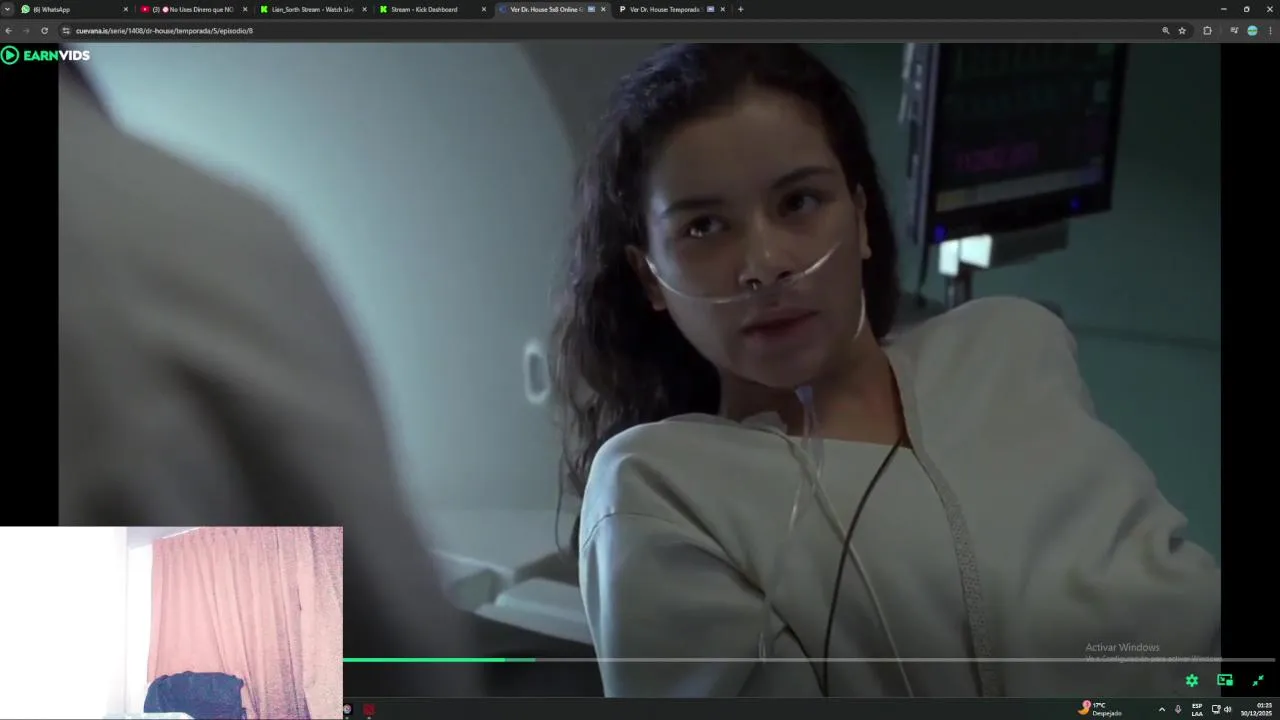Open the page zoom magnifier icon
This screenshot has width=1280, height=720.
[1165, 31]
